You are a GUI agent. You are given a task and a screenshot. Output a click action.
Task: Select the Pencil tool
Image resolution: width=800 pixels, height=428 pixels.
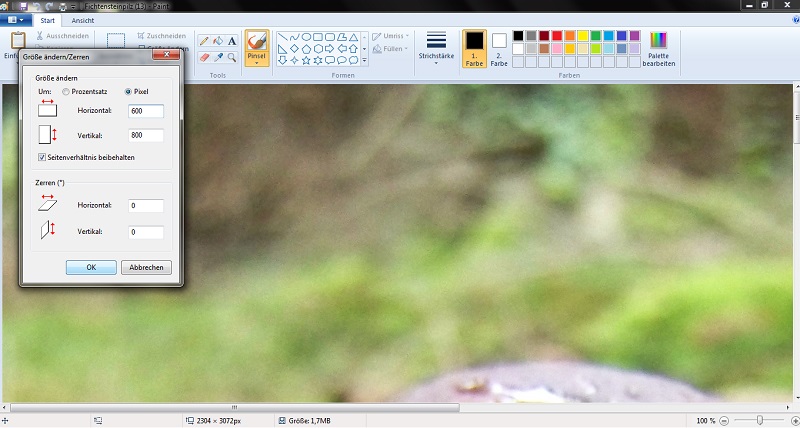click(204, 41)
